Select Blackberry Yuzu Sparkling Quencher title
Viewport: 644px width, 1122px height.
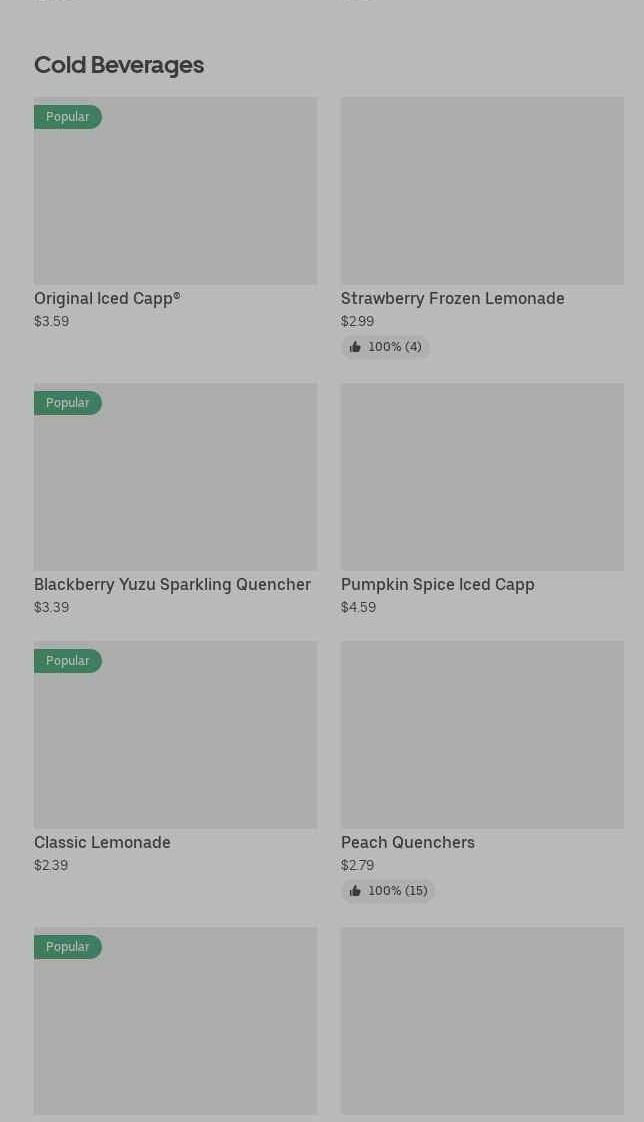pyautogui.click(x=172, y=584)
